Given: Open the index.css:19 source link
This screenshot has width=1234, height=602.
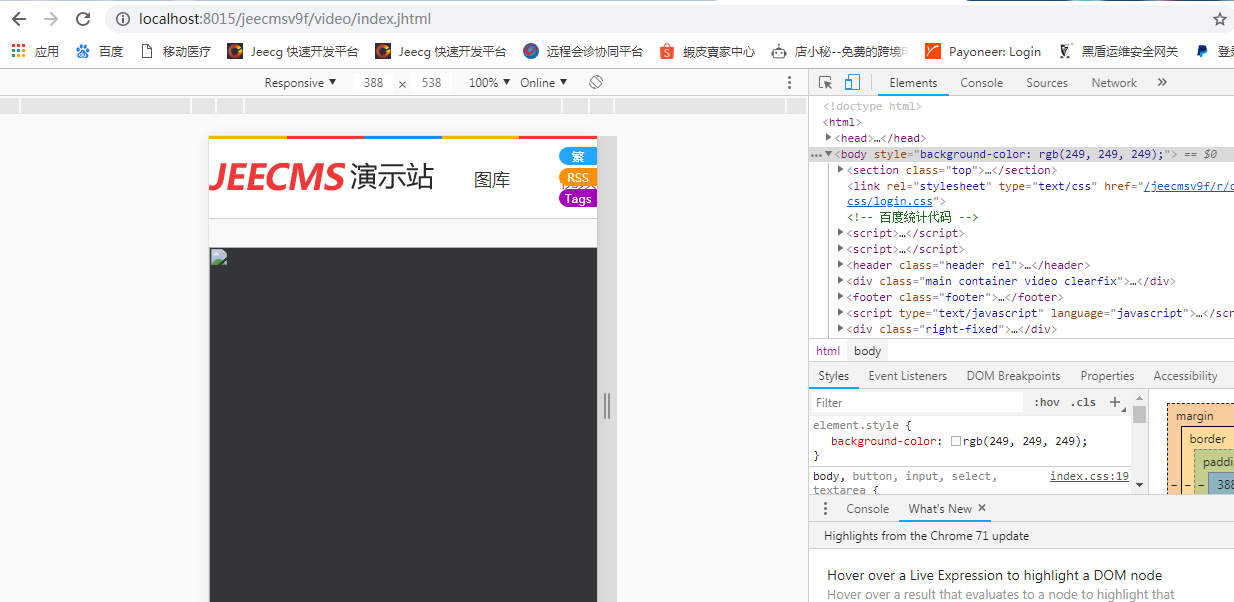Looking at the screenshot, I should (x=1088, y=477).
